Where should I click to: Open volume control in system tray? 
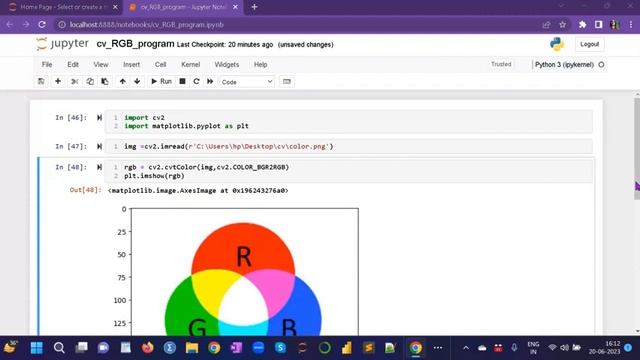pyautogui.click(x=564, y=348)
